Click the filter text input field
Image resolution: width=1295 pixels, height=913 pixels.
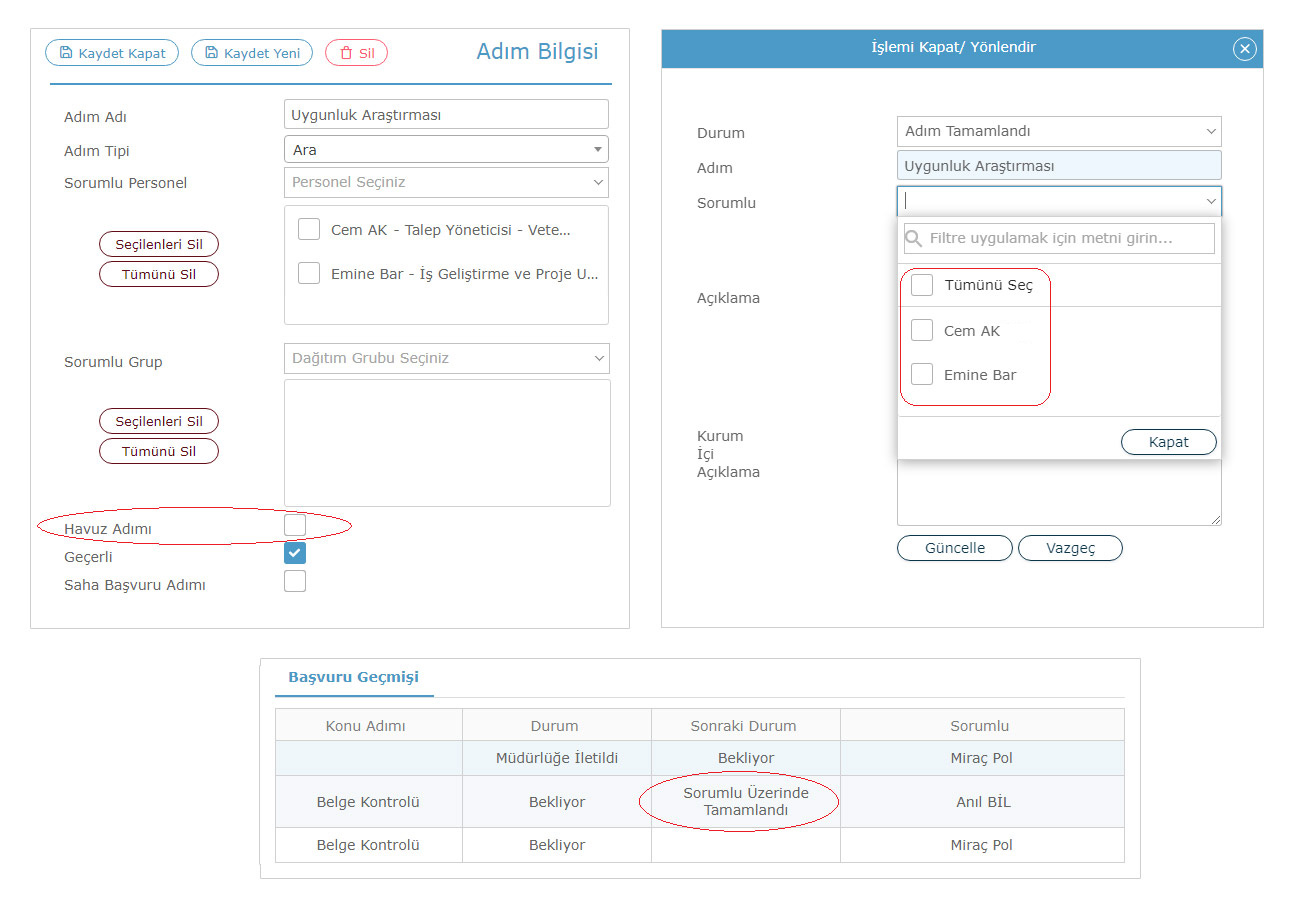click(x=1059, y=238)
